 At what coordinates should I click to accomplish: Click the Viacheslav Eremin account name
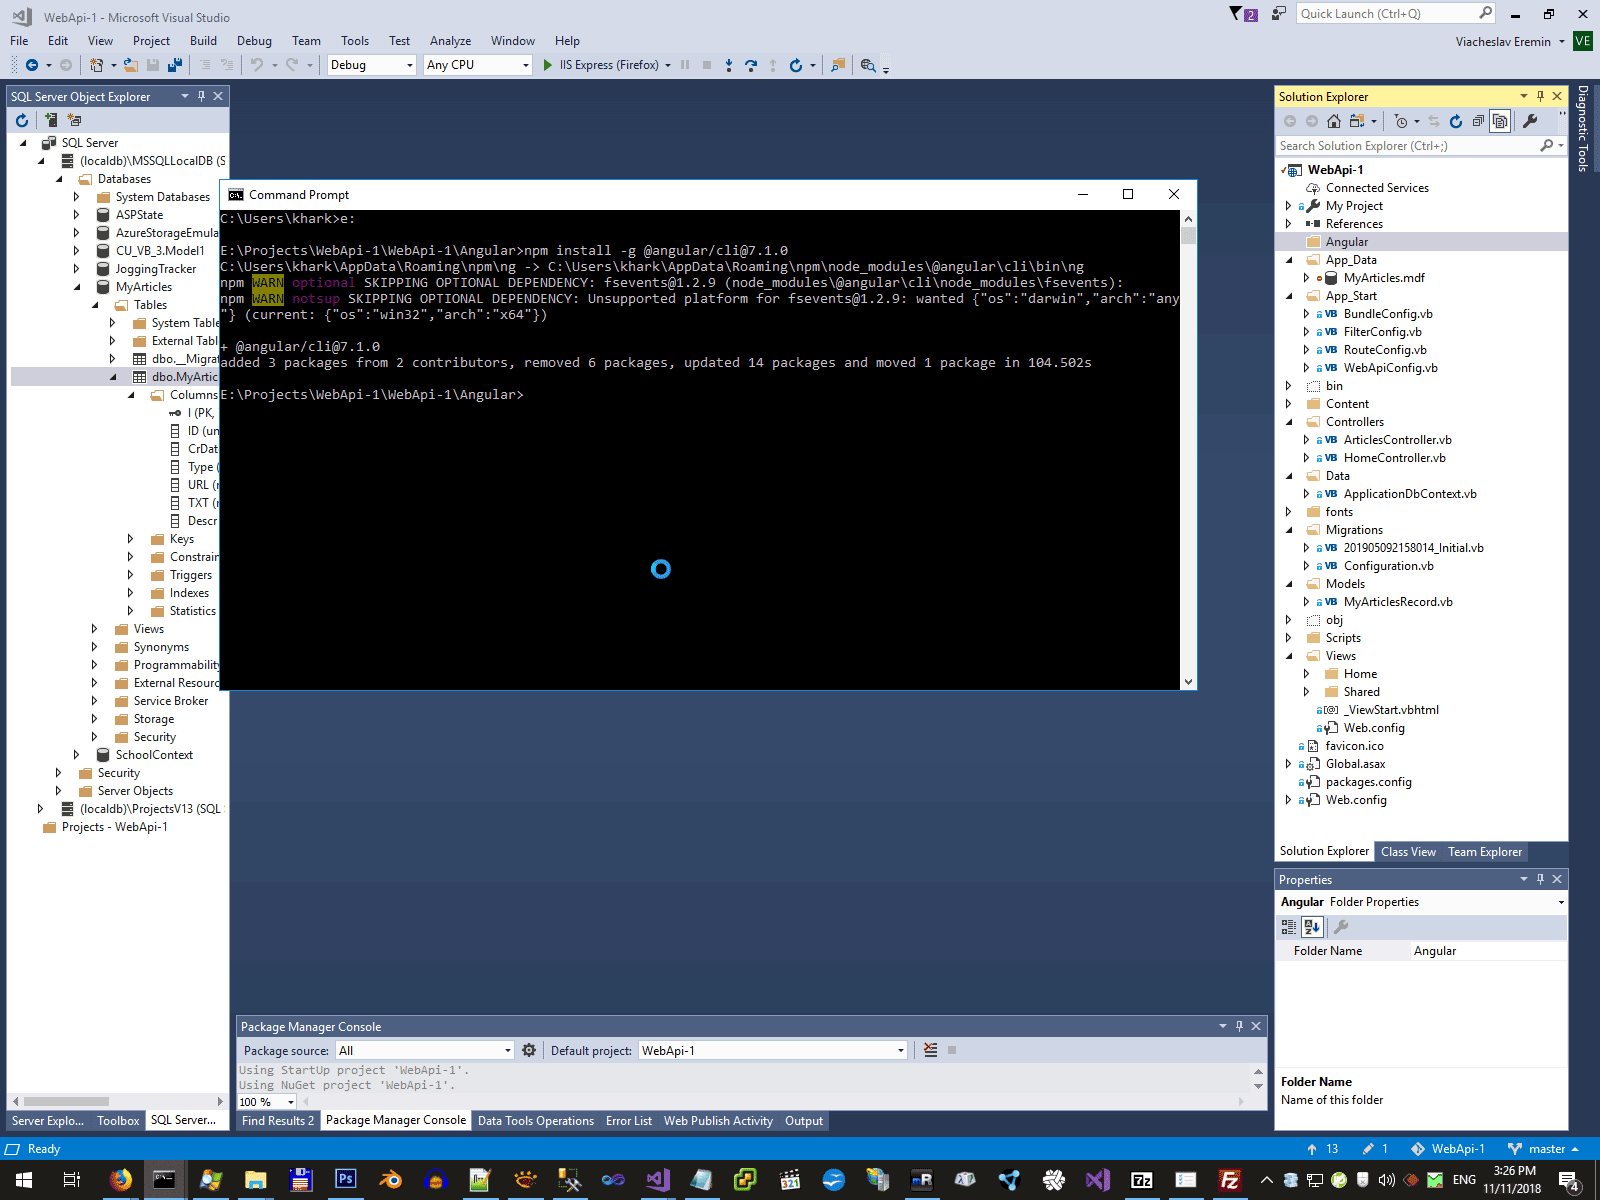[x=1503, y=42]
